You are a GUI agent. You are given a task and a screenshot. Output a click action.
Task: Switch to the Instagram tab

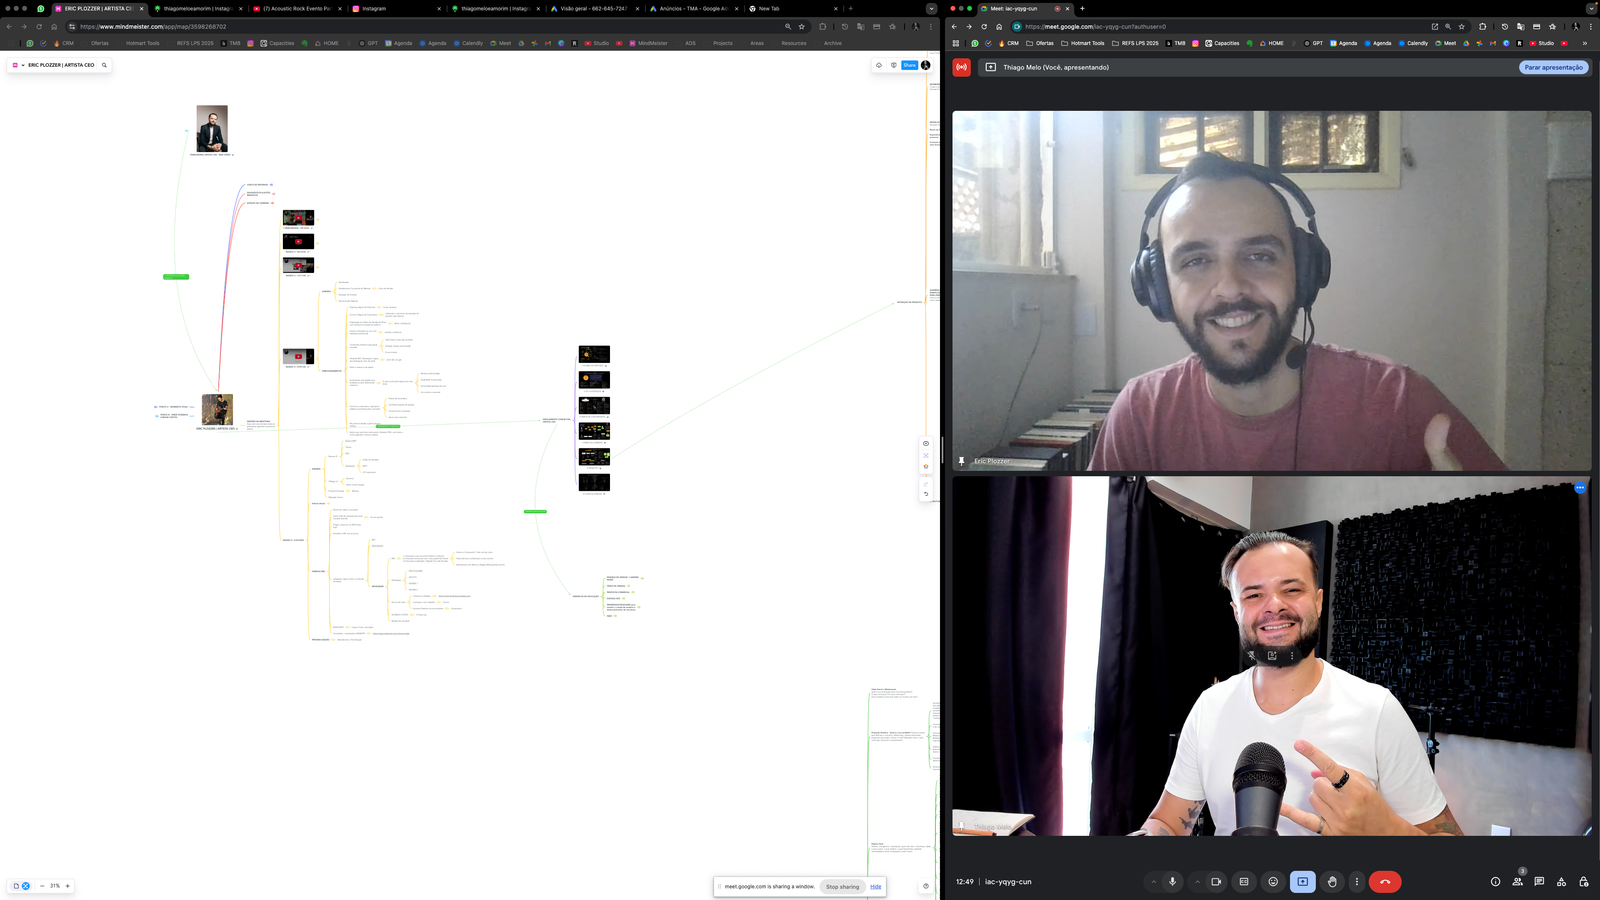(x=395, y=8)
